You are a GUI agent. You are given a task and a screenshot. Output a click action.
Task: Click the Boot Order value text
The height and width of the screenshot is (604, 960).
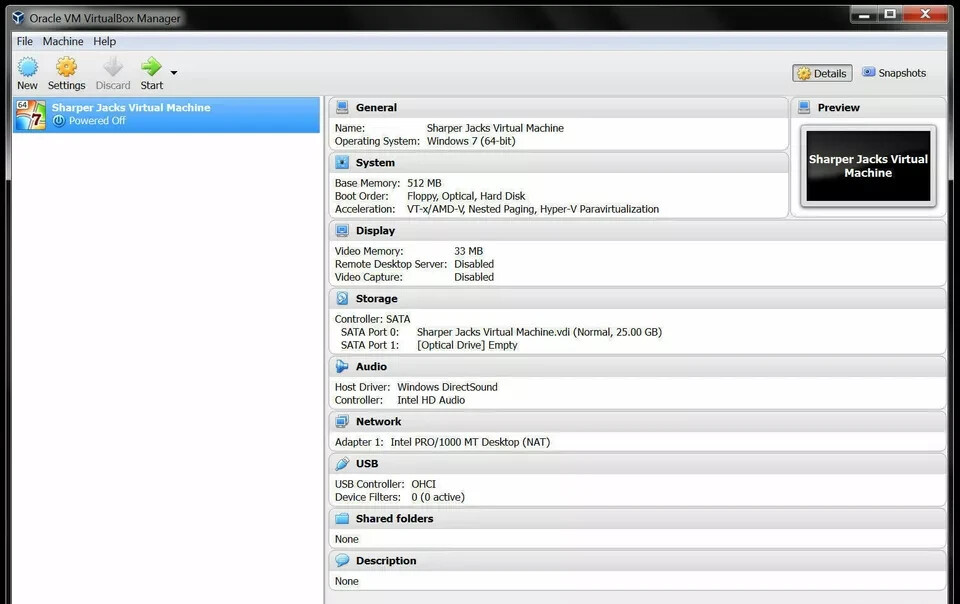(466, 196)
